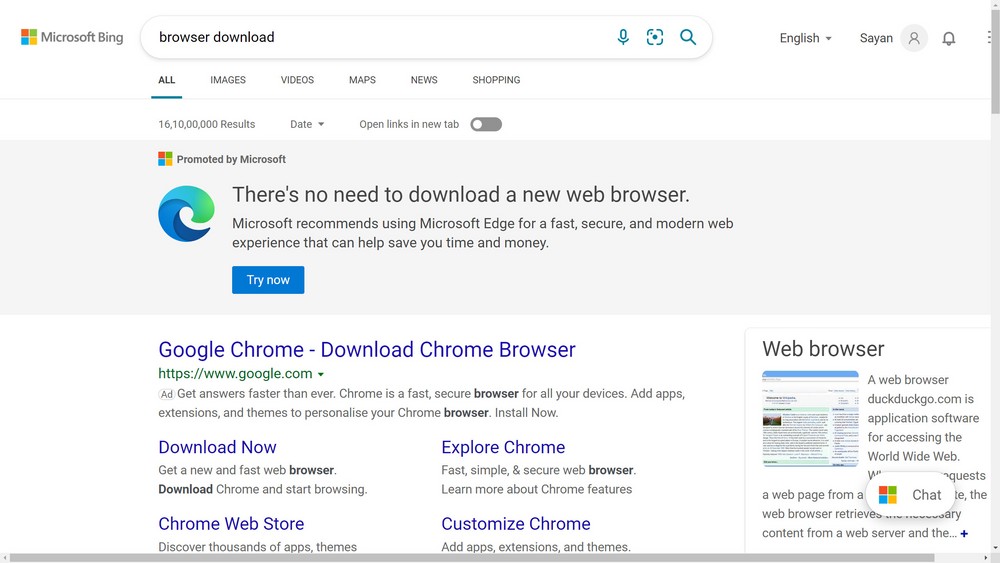
Task: Expand web browser description plus icon
Action: pos(964,534)
